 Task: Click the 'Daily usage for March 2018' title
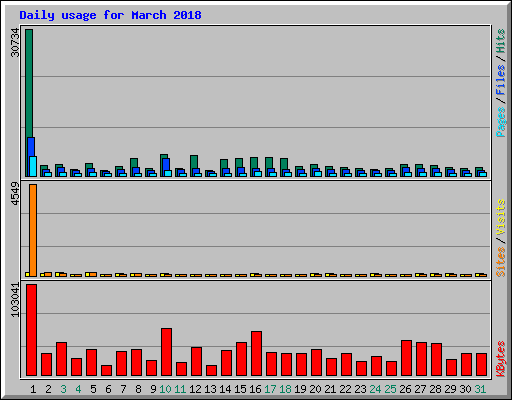(110, 15)
